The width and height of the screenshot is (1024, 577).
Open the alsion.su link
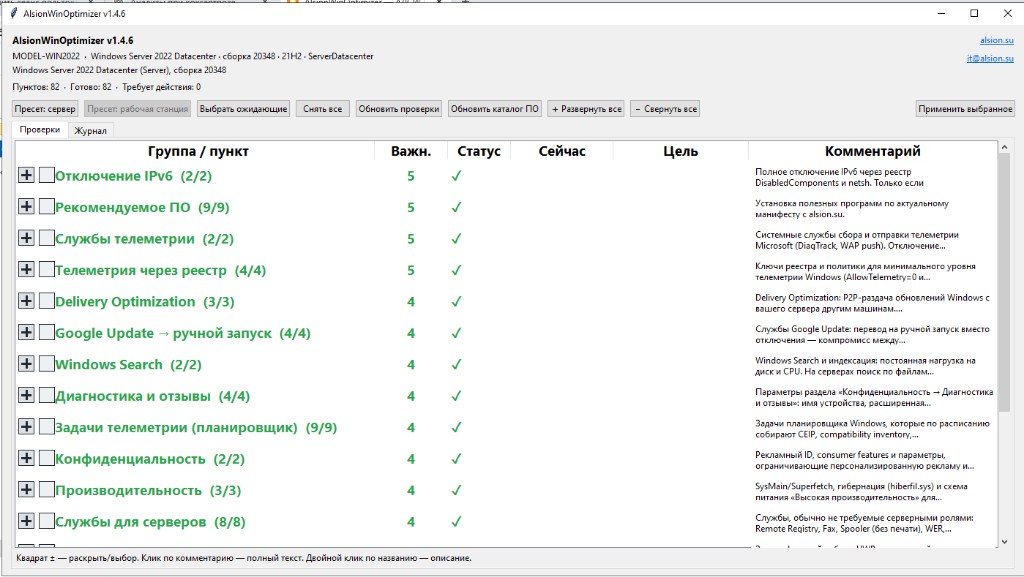[997, 40]
